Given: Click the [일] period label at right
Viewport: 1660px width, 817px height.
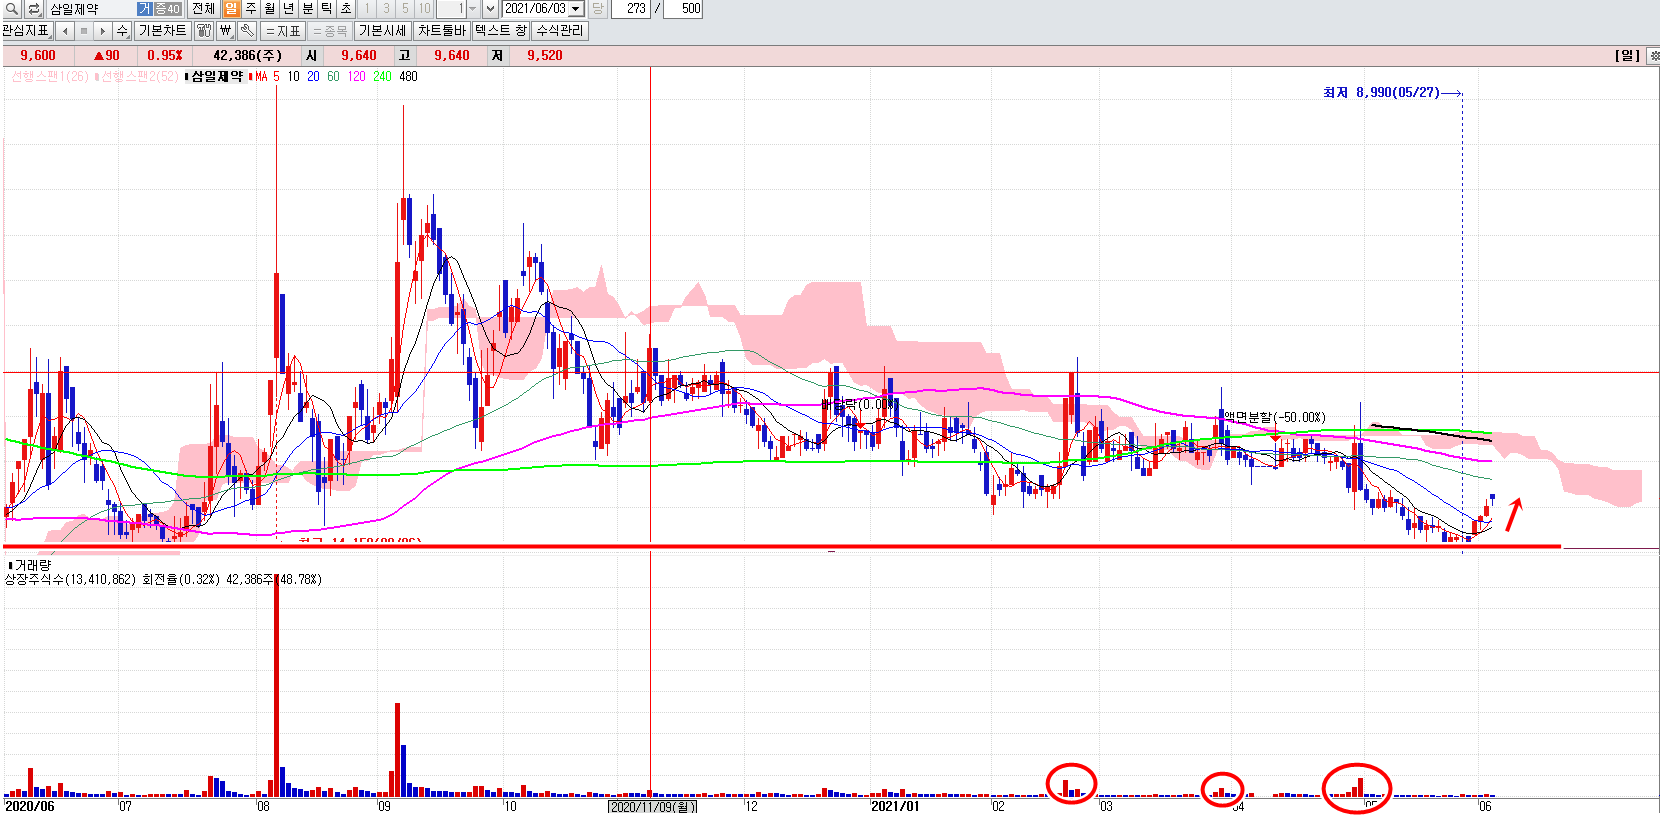Looking at the screenshot, I should pos(1628,56).
